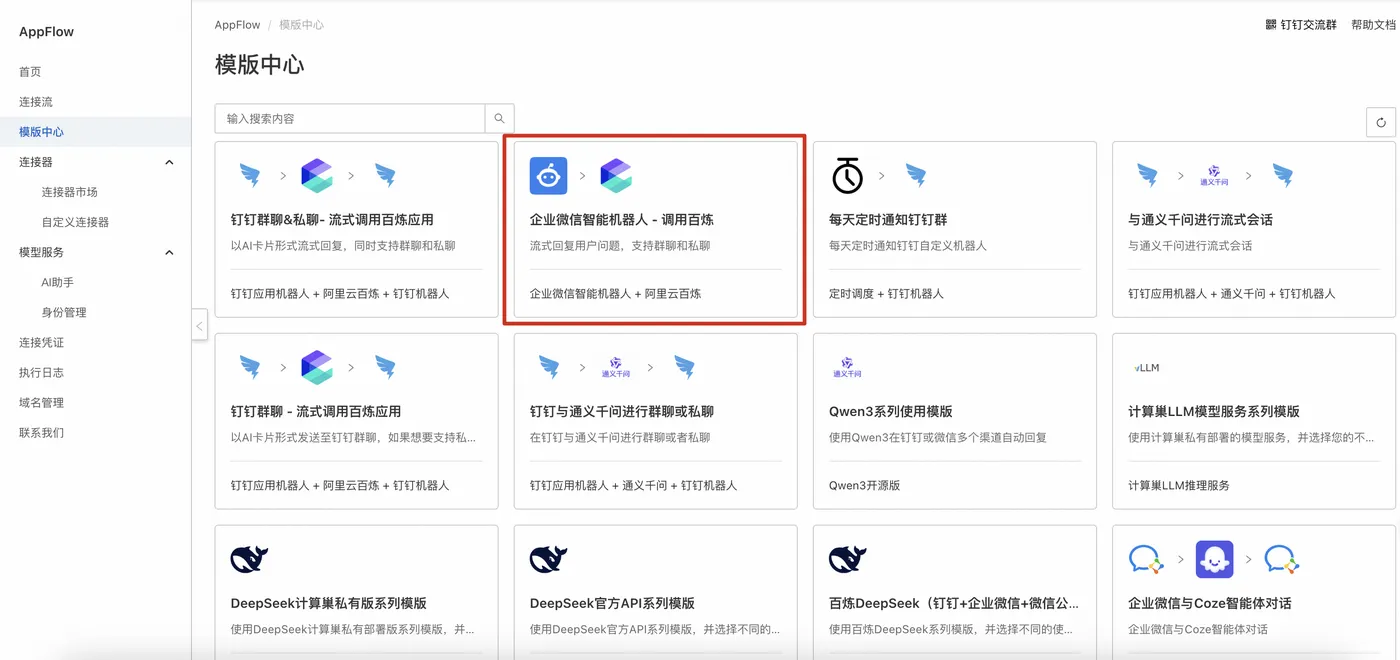Click the last WeCom chat icon in Coze card
Viewport: 1400px width, 660px height.
pyautogui.click(x=1282, y=560)
